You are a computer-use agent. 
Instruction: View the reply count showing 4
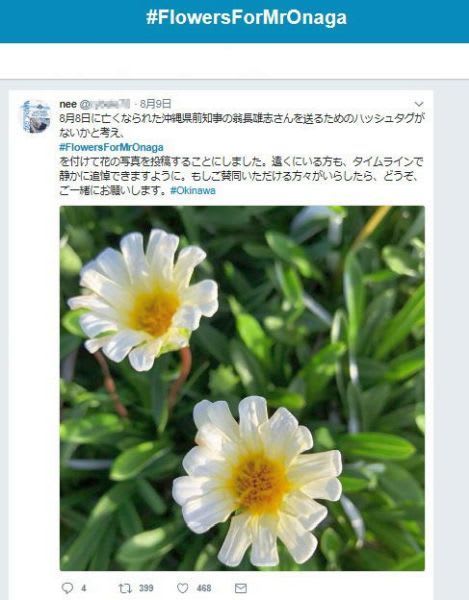pos(84,588)
